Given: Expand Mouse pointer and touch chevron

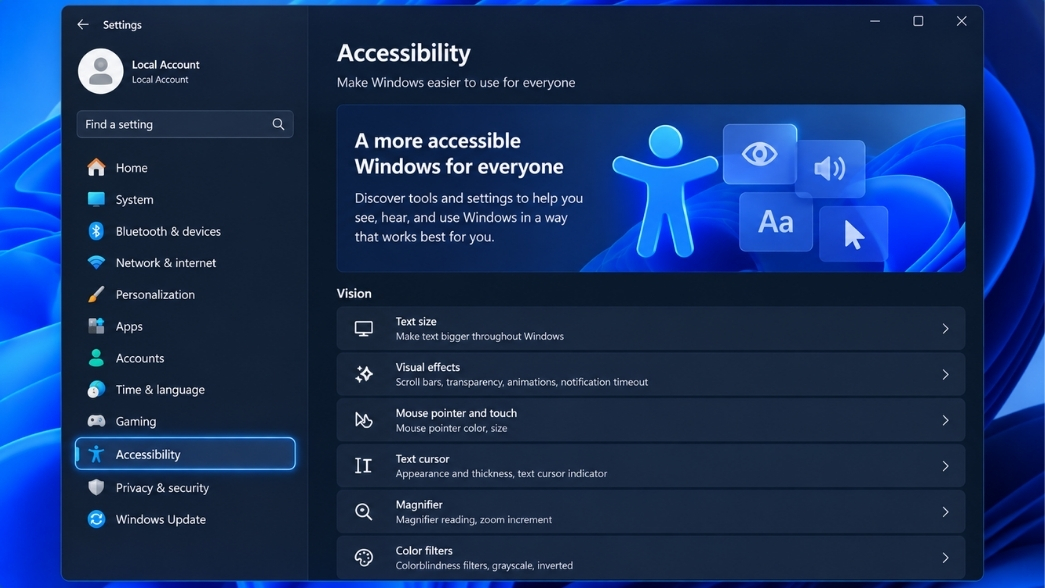Looking at the screenshot, I should click(x=945, y=421).
